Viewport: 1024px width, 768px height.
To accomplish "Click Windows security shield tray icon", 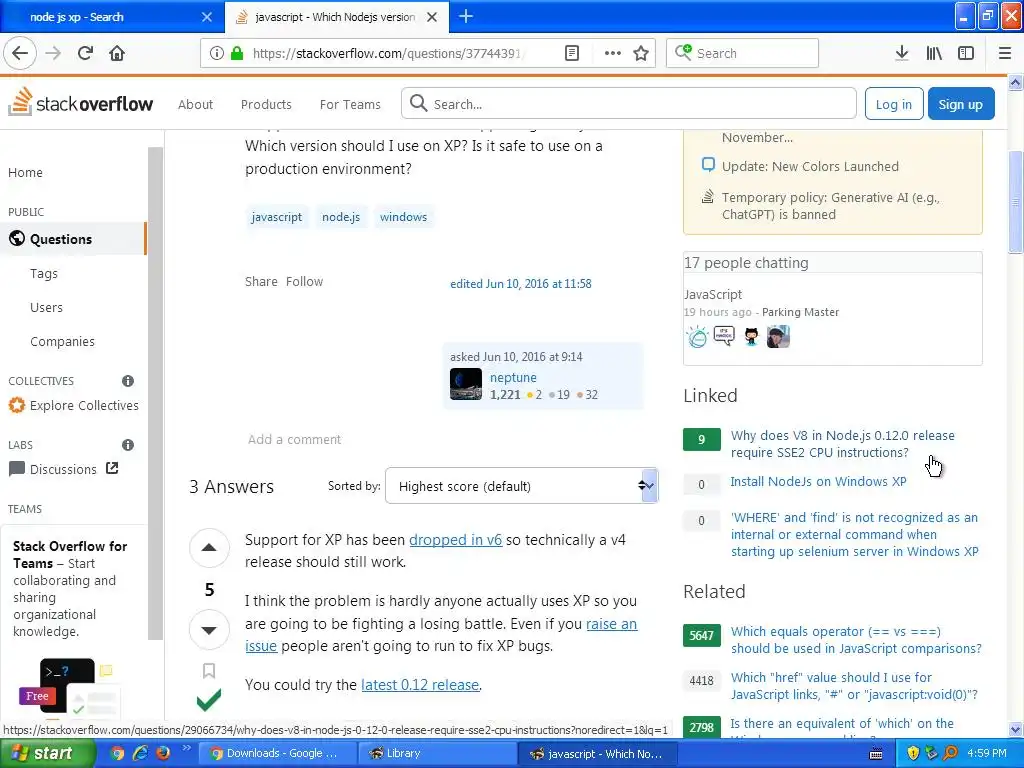I will pos(913,753).
